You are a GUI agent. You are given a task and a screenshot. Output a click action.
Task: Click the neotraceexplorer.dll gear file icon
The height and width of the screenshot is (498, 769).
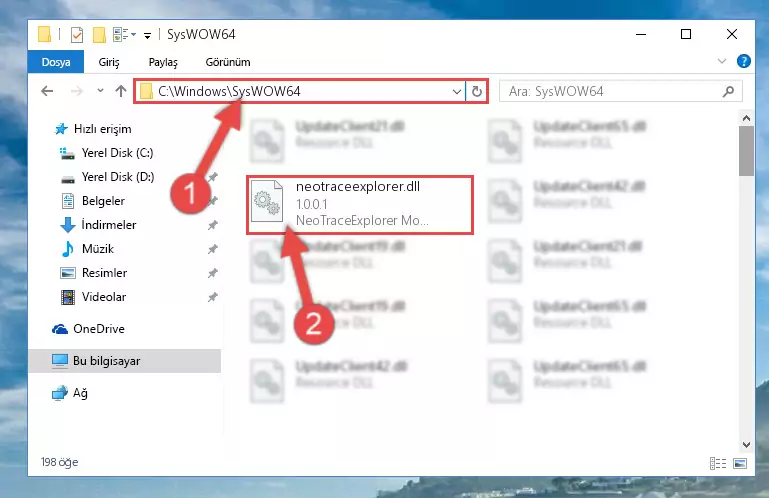[267, 202]
